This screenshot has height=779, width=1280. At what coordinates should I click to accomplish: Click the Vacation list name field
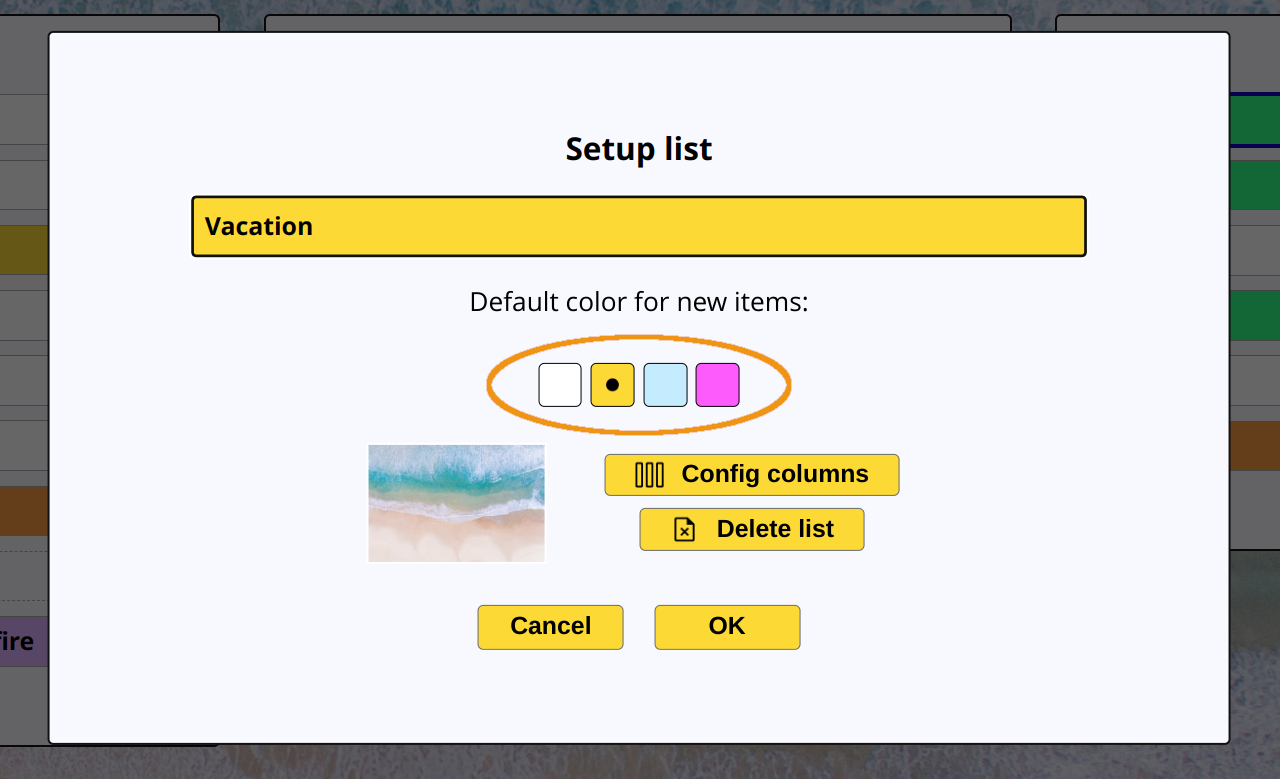[639, 227]
